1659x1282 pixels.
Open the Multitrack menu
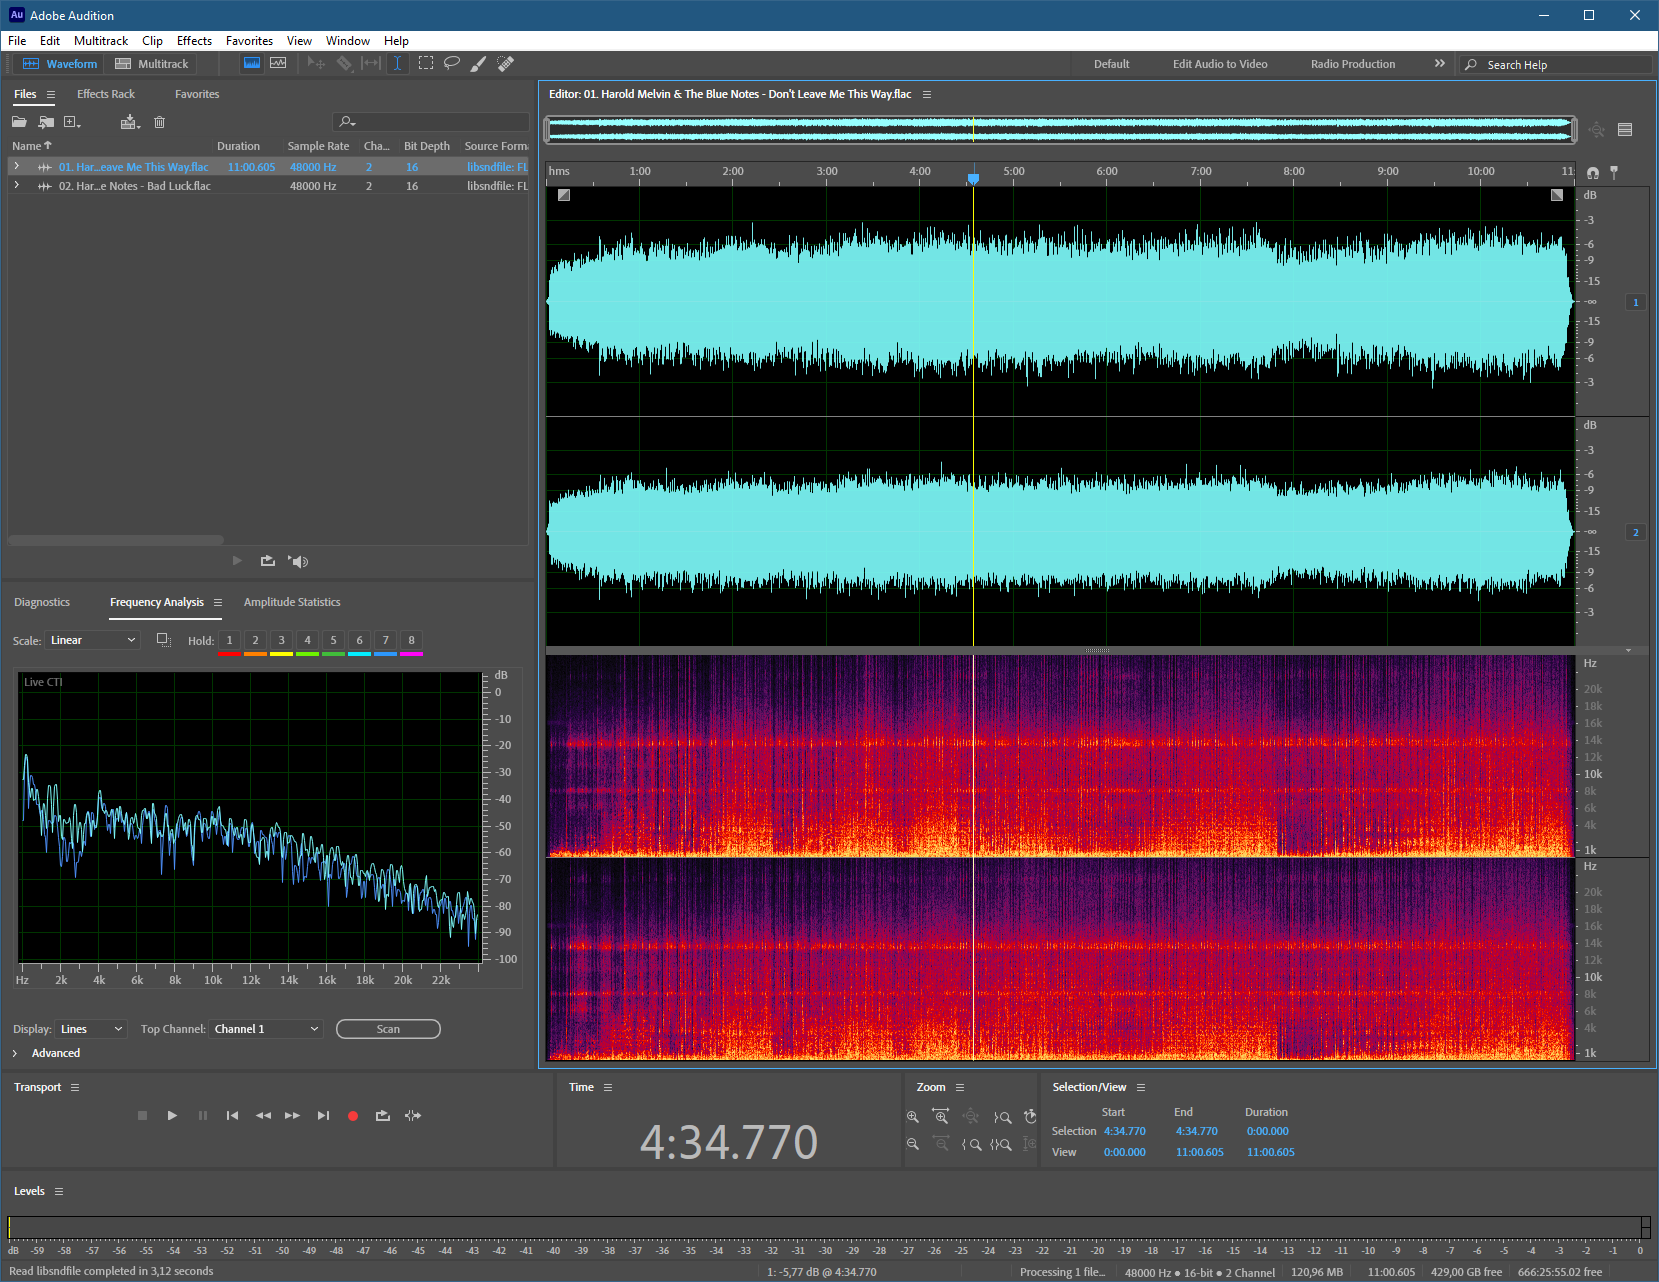(101, 41)
